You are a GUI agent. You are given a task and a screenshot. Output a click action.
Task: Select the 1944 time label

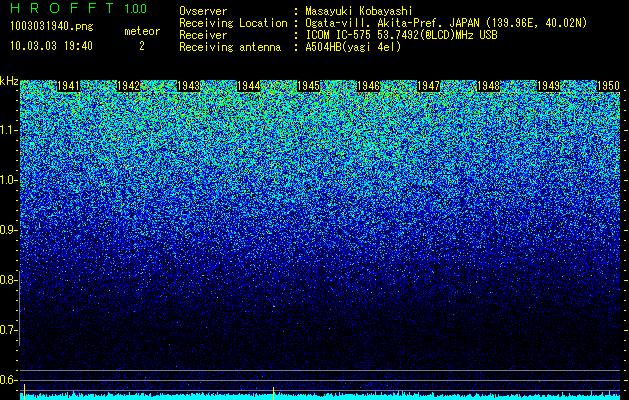coord(249,86)
